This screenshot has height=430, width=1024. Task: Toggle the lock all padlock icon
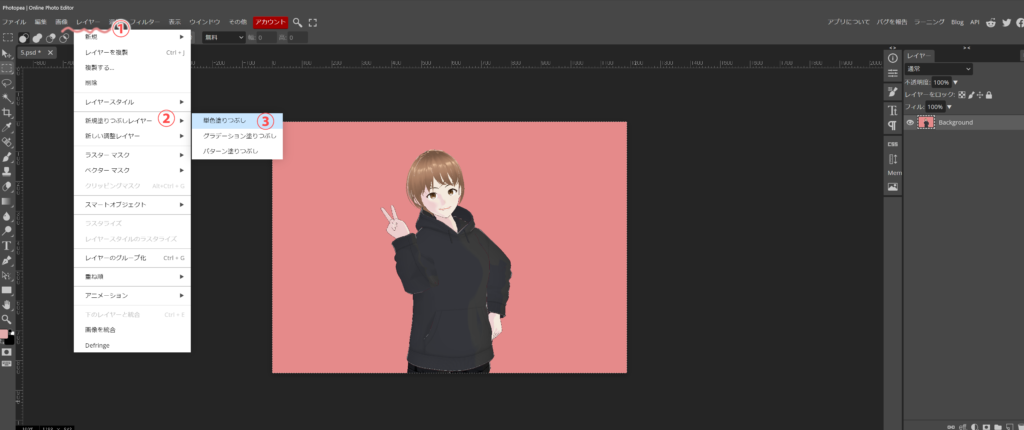[988, 95]
